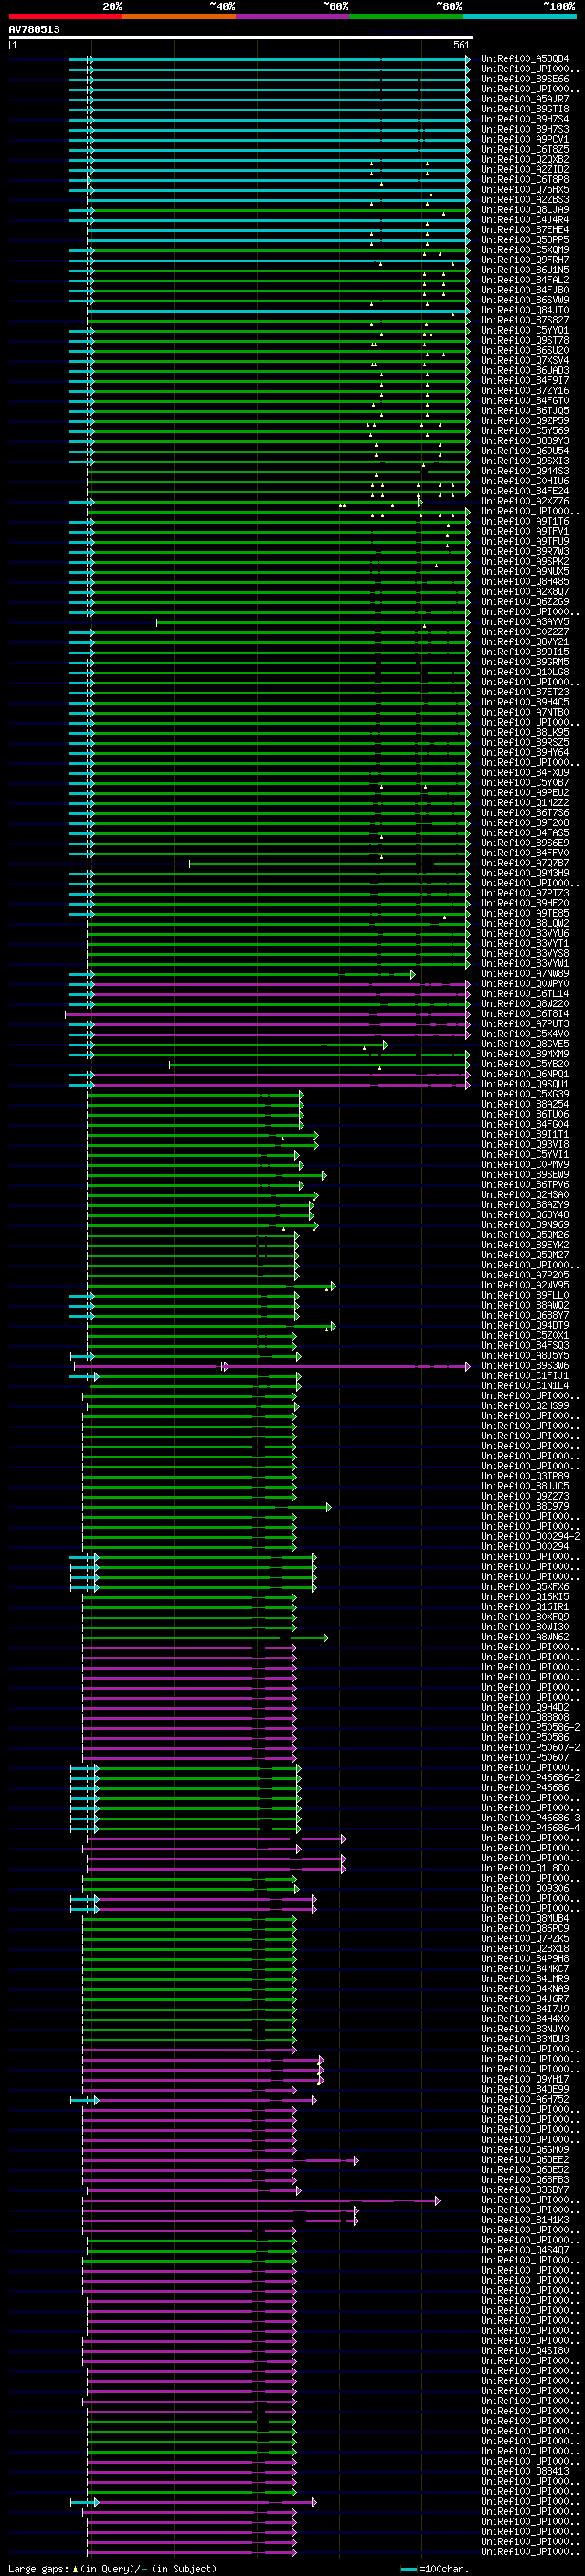
Task: Select hit label UniRef100_B9FLL0
Action: [525, 1295]
